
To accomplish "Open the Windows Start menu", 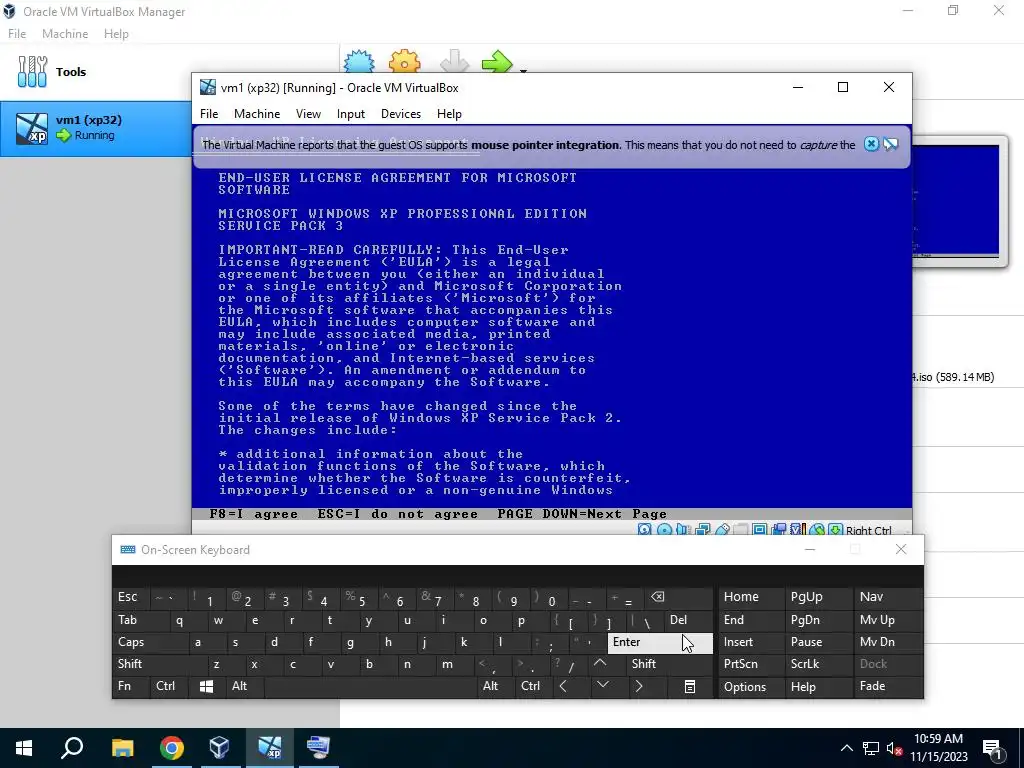I will click(24, 748).
